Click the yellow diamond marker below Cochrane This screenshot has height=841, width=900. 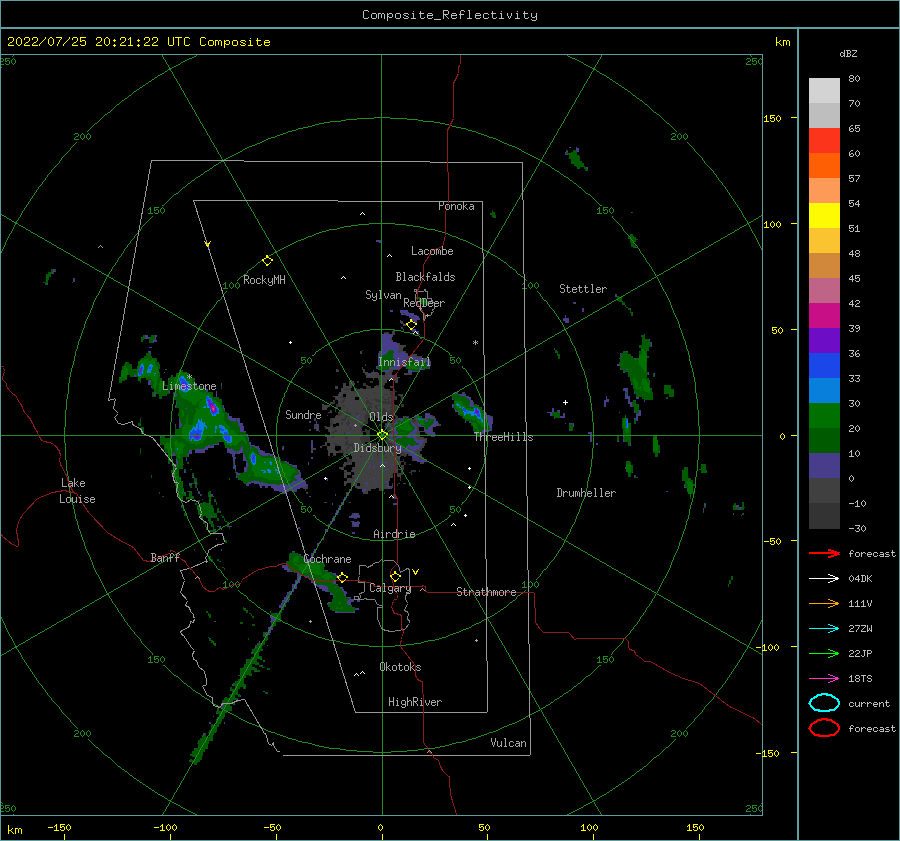pyautogui.click(x=342, y=578)
